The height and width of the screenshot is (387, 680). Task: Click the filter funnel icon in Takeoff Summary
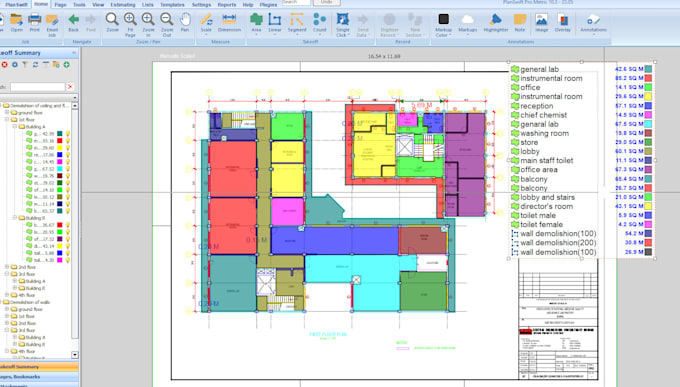coord(25,65)
